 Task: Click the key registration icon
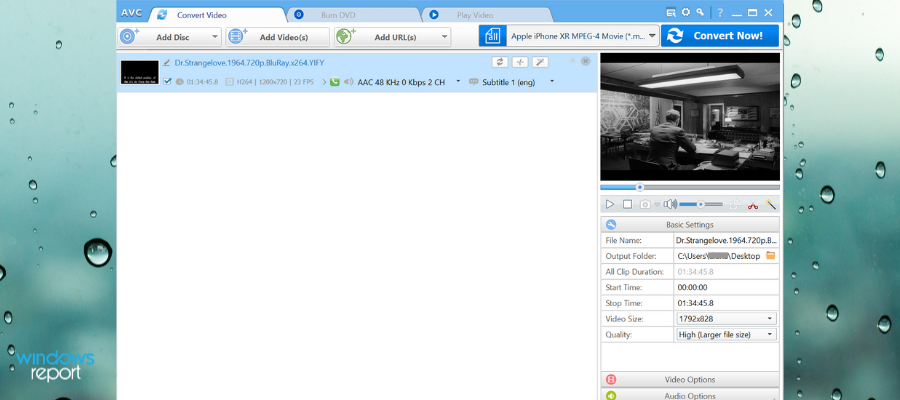pos(700,13)
